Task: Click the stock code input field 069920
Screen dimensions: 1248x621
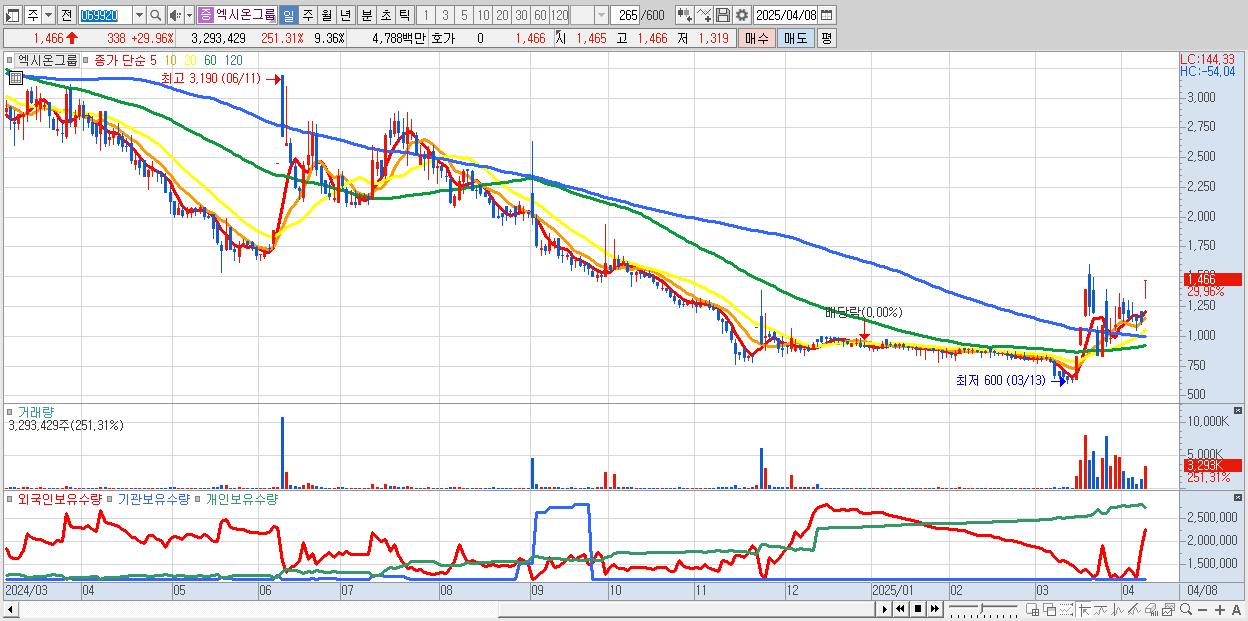Action: pos(105,15)
